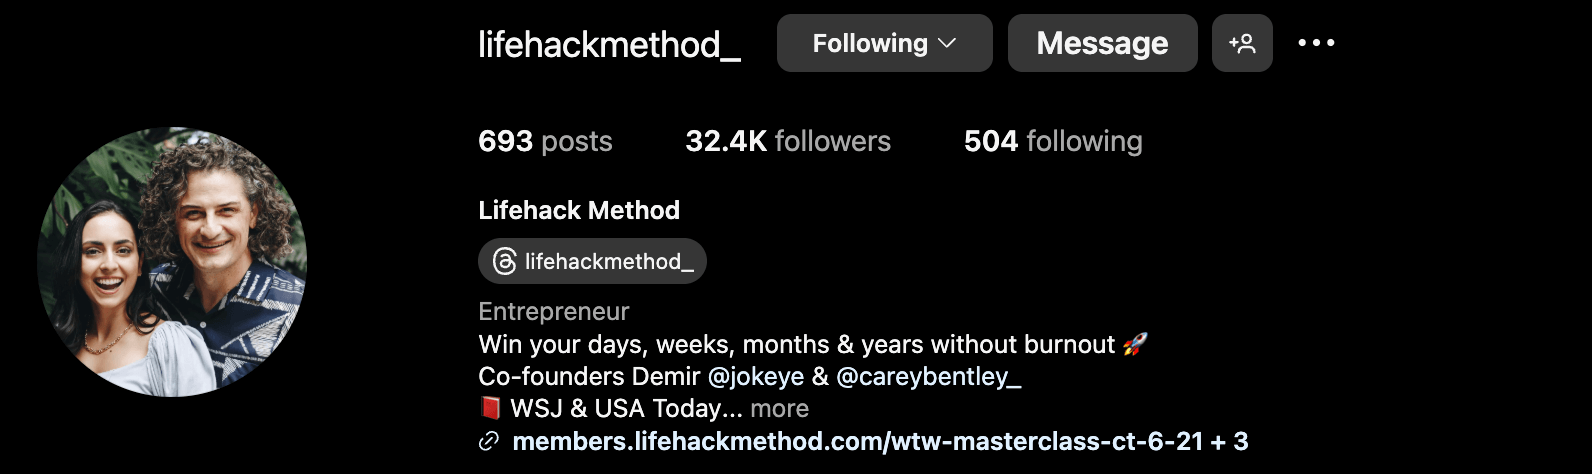Open the @jokeye profile mention
1592x474 pixels.
[755, 376]
